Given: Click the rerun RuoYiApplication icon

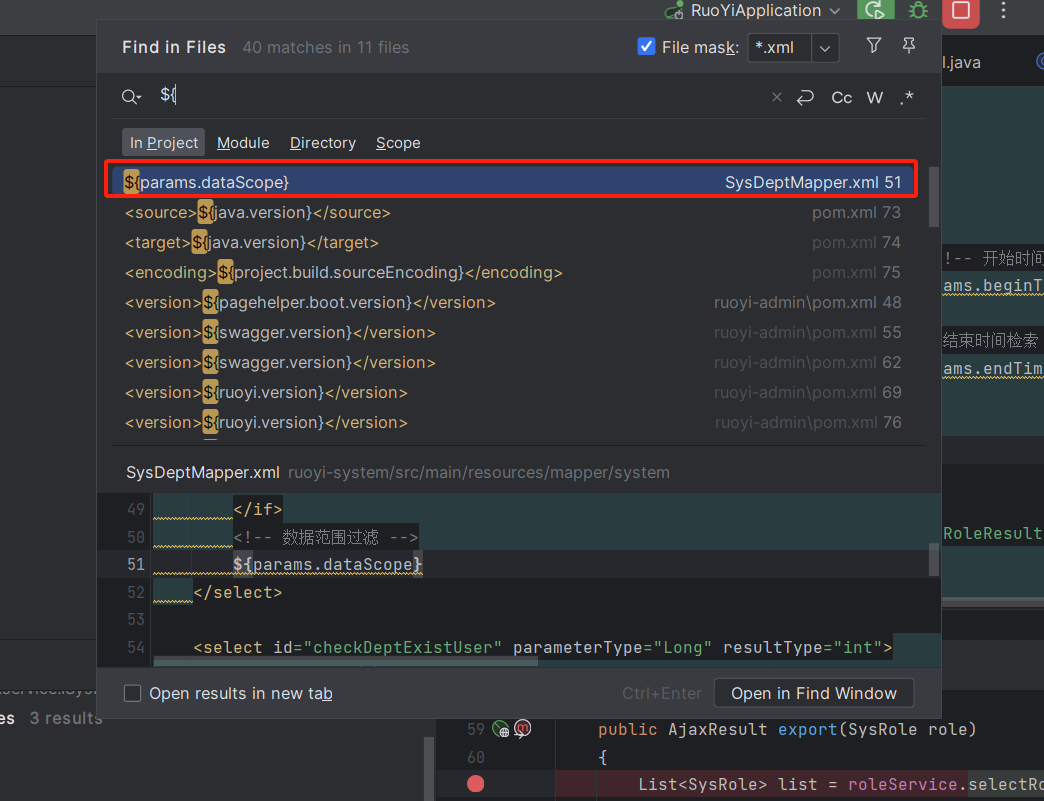Looking at the screenshot, I should pos(875,10).
